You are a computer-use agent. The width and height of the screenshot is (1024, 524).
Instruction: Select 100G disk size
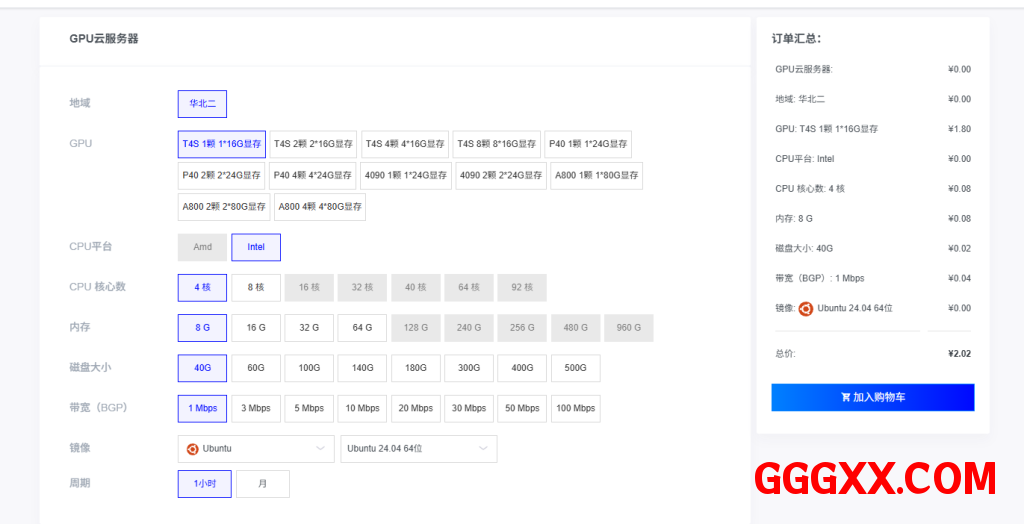[309, 368]
